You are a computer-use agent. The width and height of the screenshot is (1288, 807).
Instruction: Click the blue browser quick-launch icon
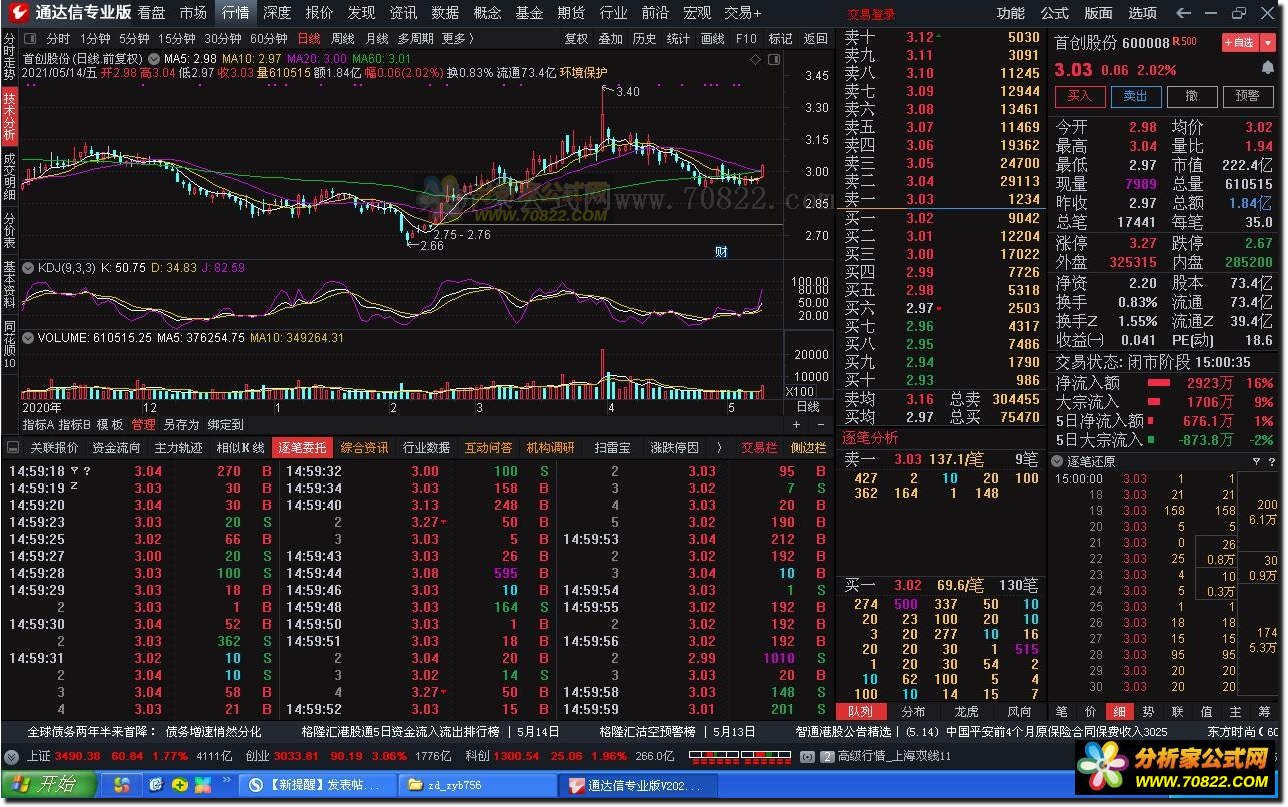pyautogui.click(x=156, y=785)
